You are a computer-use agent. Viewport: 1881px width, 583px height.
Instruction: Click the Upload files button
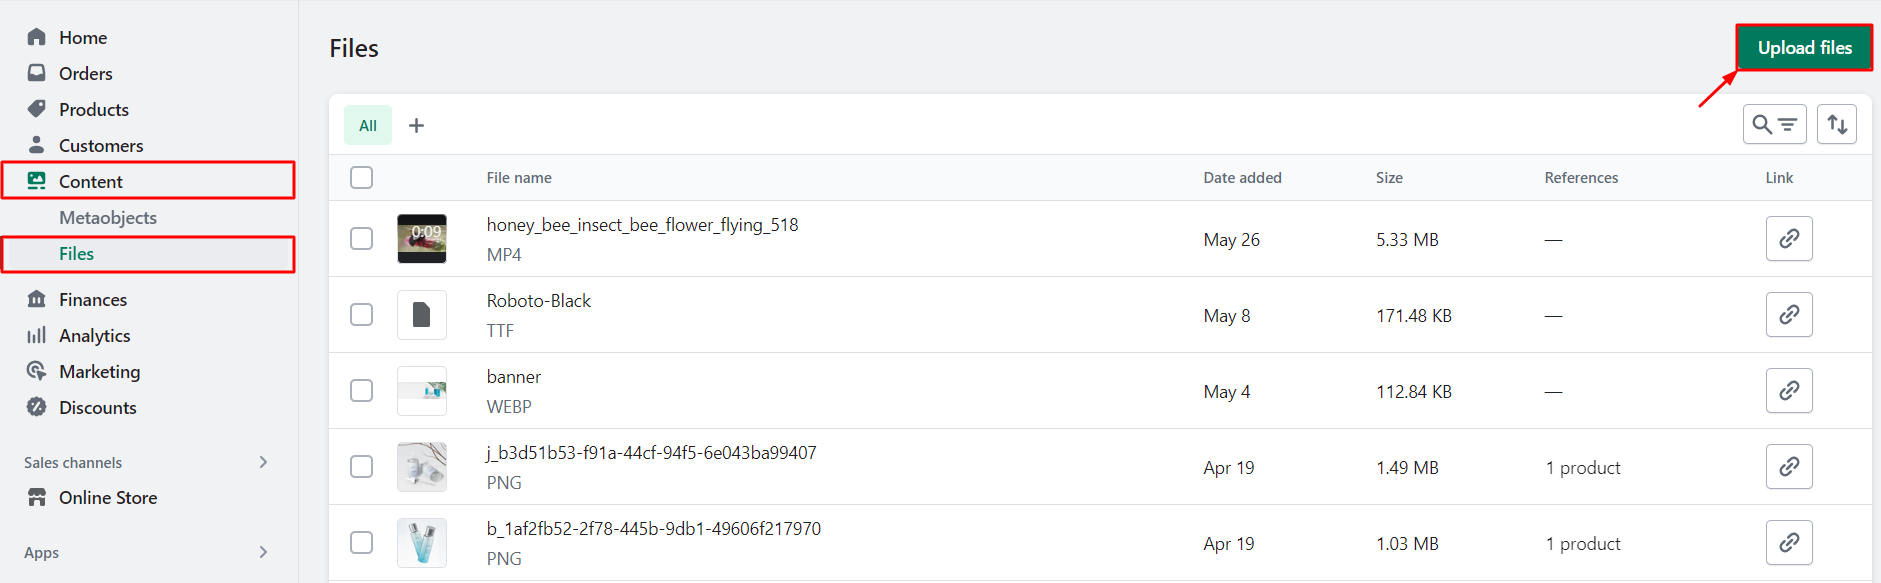tap(1804, 48)
